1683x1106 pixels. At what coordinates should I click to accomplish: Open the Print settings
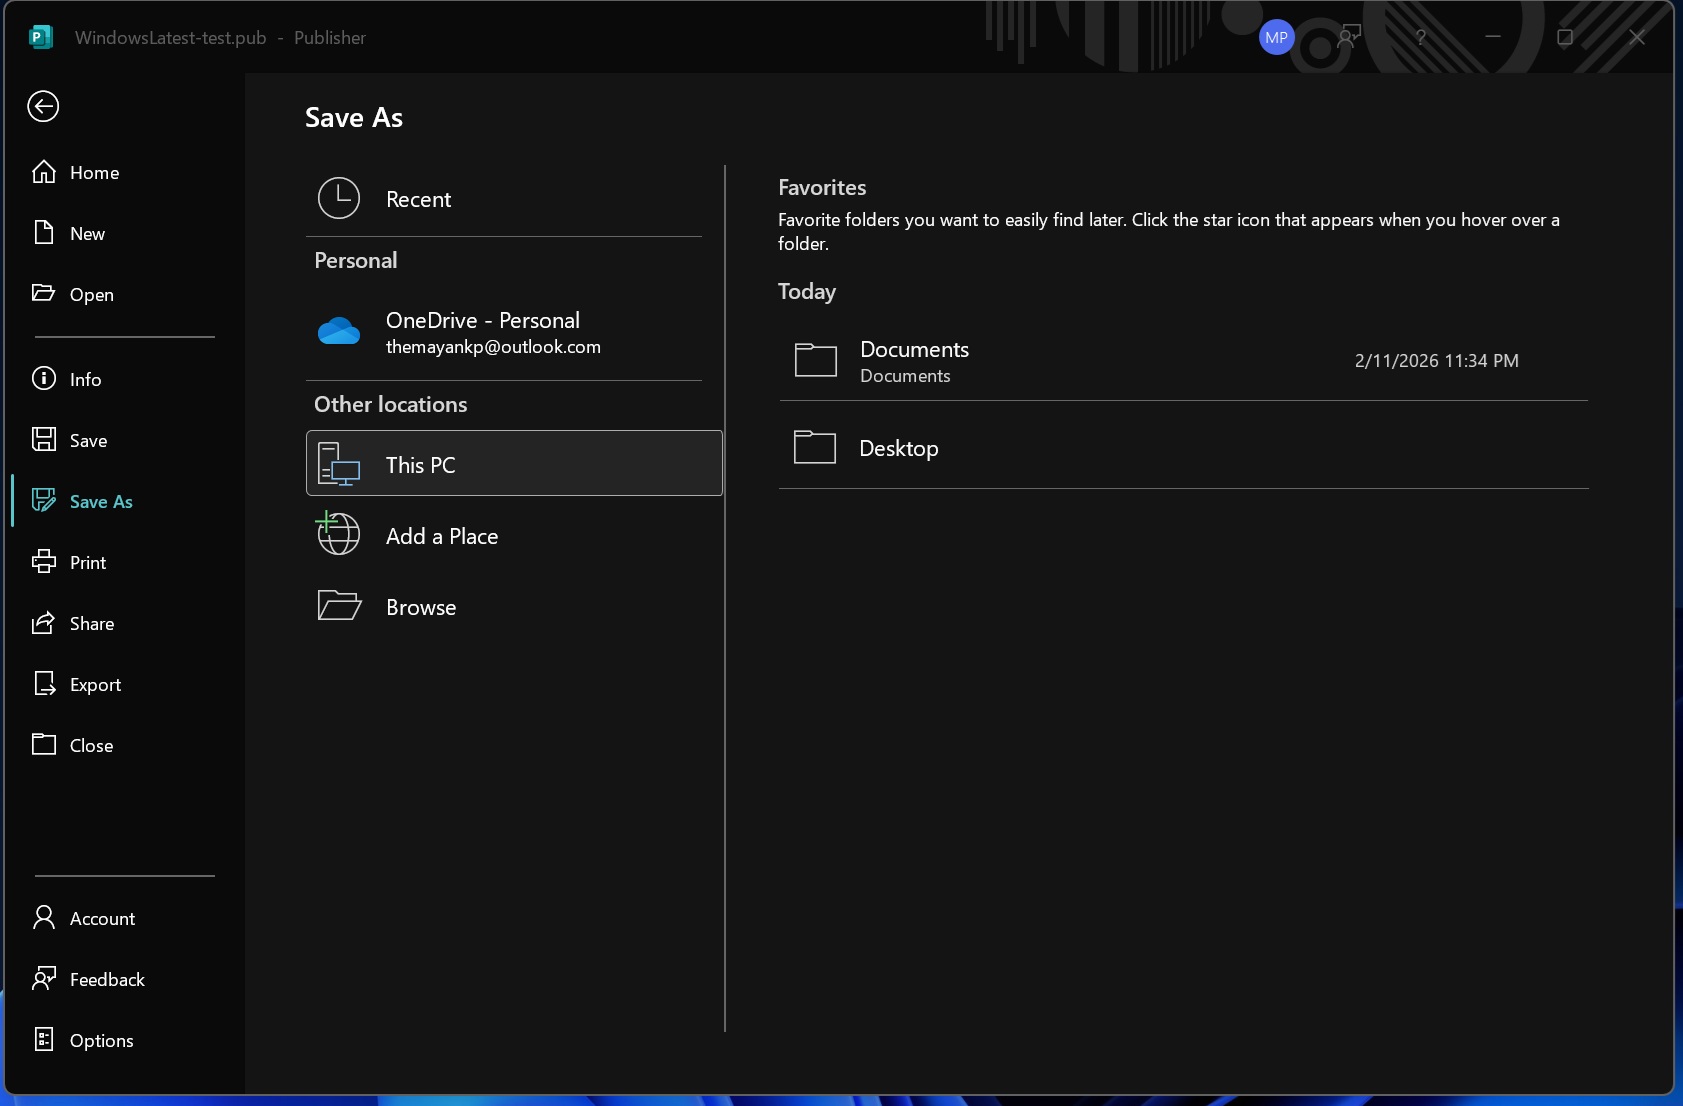(87, 562)
